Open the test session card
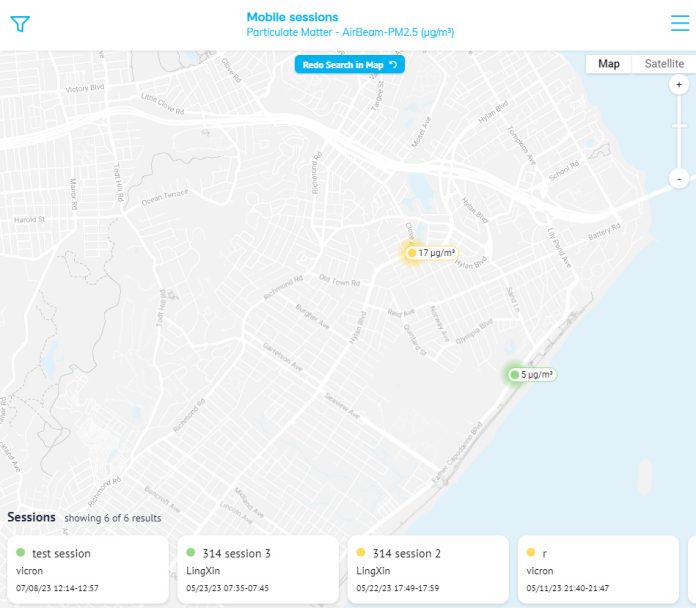 (88, 570)
